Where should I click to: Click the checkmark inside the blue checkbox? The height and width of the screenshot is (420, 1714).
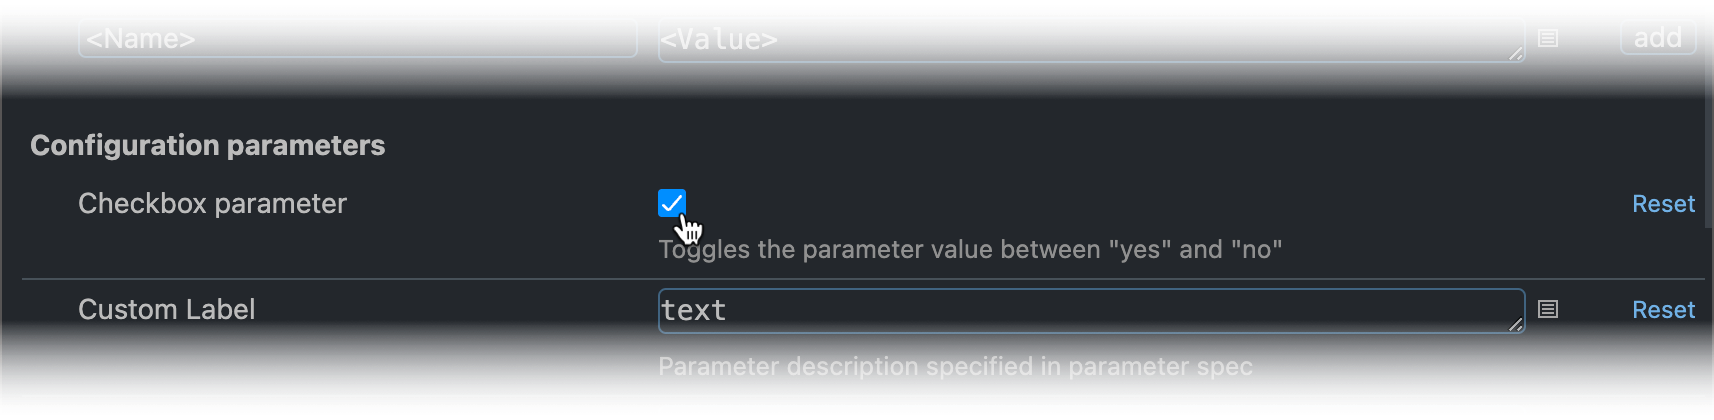(x=672, y=203)
